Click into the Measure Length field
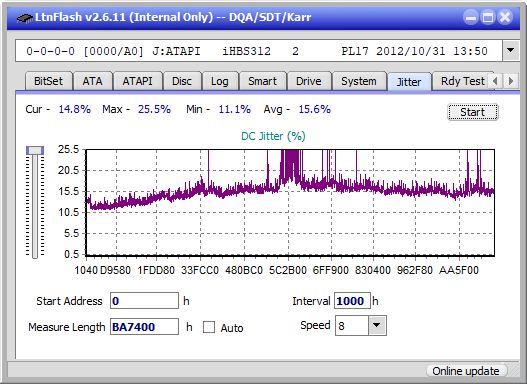Image resolution: width=527 pixels, height=384 pixels. pyautogui.click(x=144, y=327)
